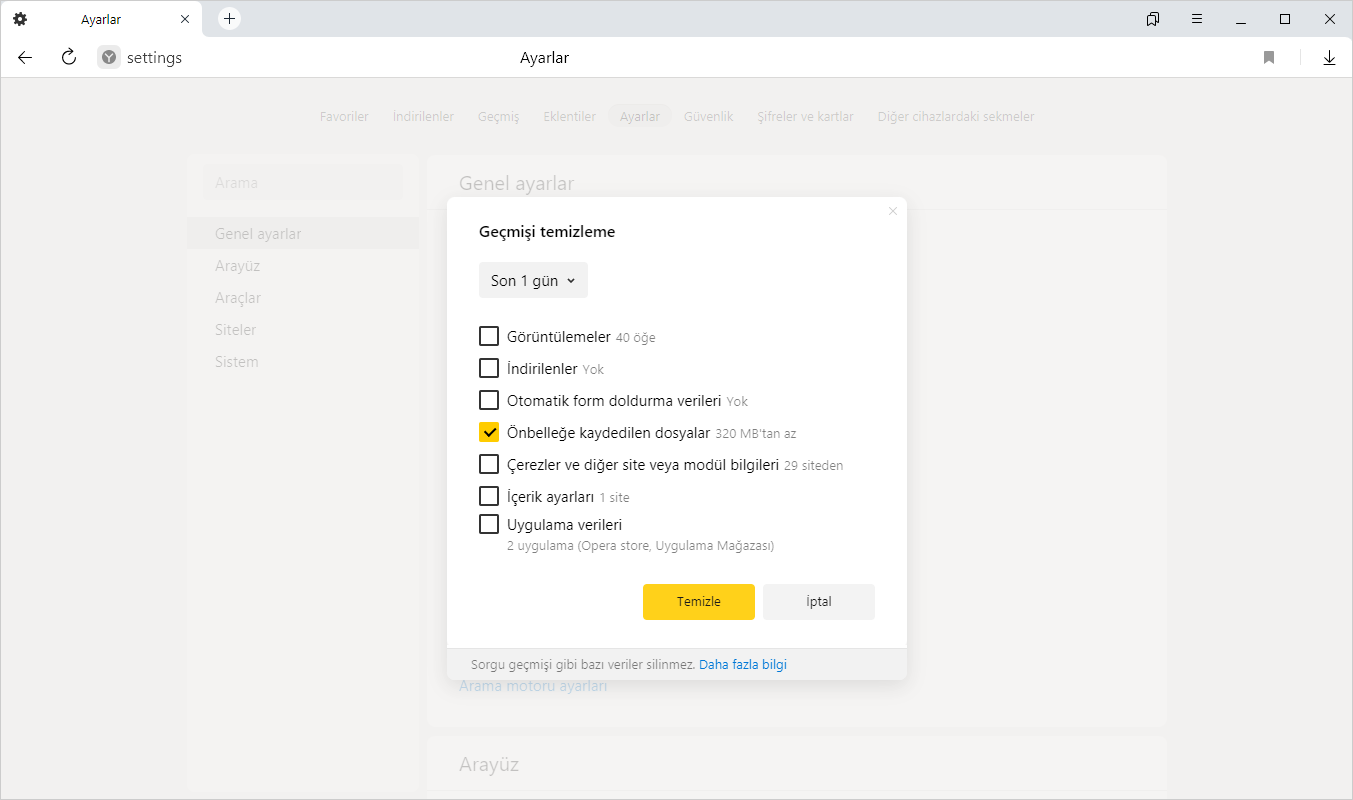Open the browser hamburger menu icon
The image size is (1353, 800).
click(1197, 19)
